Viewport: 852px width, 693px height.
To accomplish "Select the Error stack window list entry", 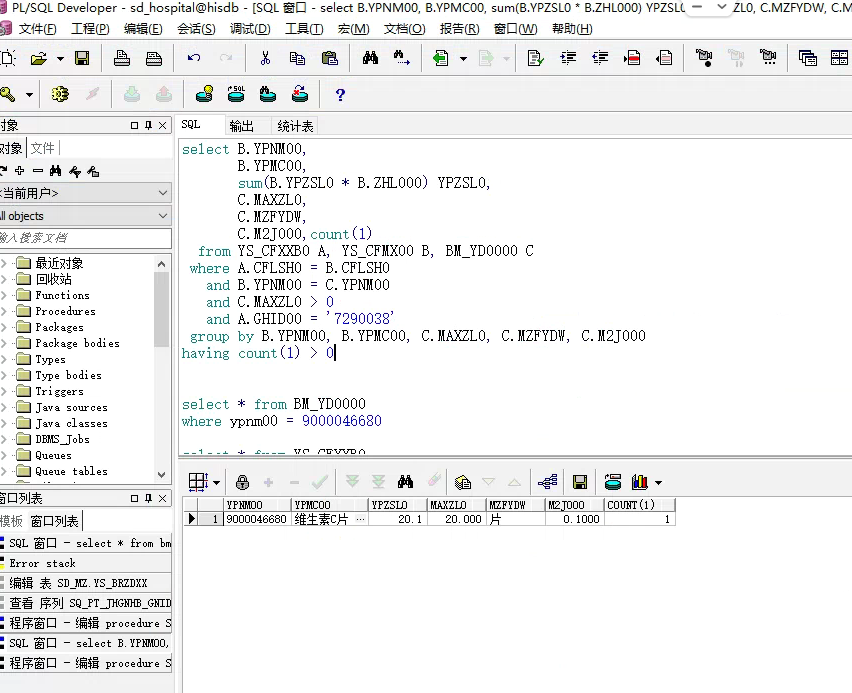I will tap(43, 563).
